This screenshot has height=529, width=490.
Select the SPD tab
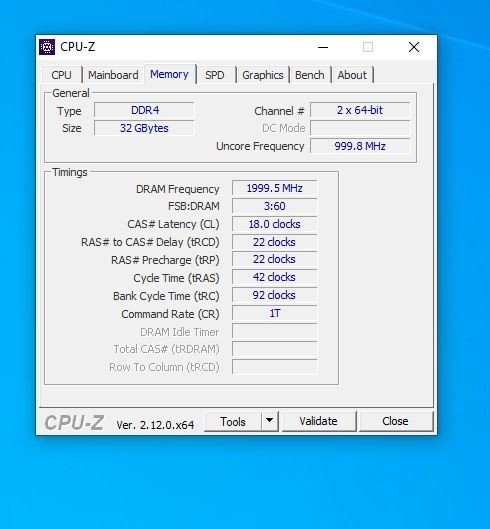pyautogui.click(x=215, y=75)
